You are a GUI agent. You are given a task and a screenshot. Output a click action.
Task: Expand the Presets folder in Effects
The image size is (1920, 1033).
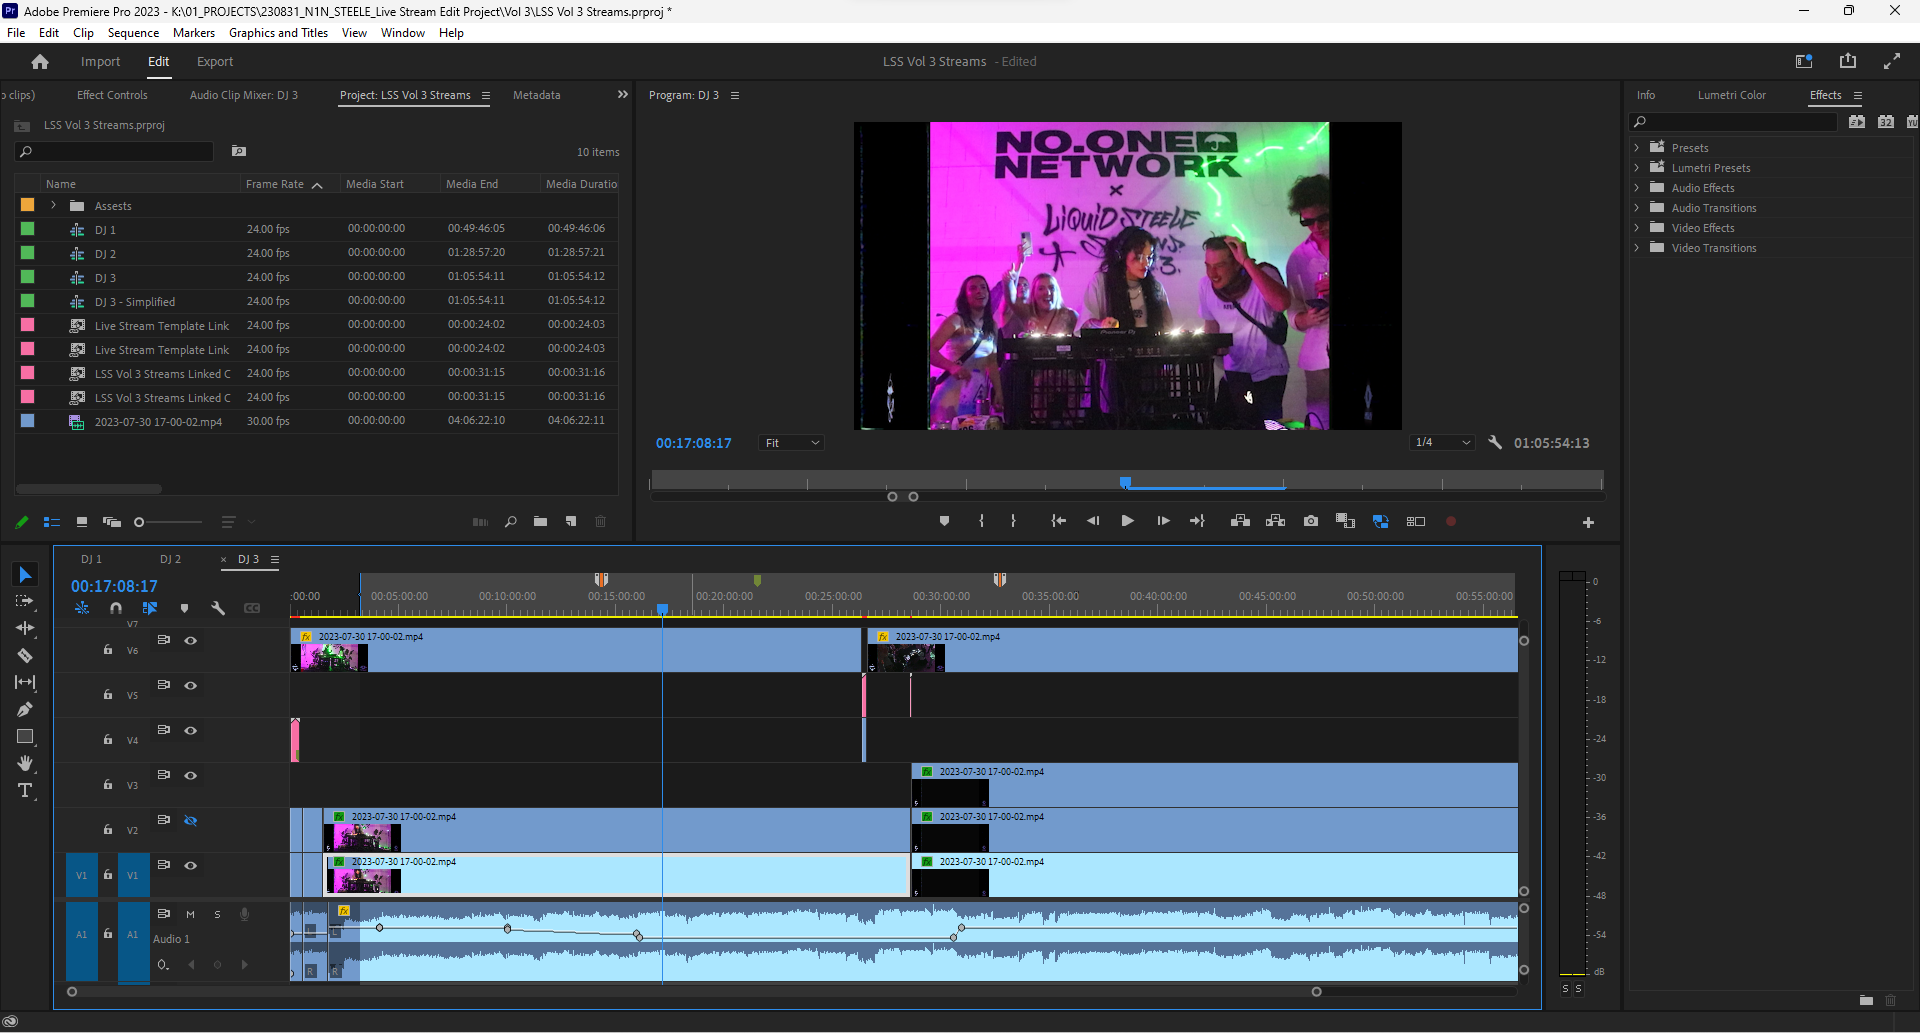pyautogui.click(x=1637, y=147)
